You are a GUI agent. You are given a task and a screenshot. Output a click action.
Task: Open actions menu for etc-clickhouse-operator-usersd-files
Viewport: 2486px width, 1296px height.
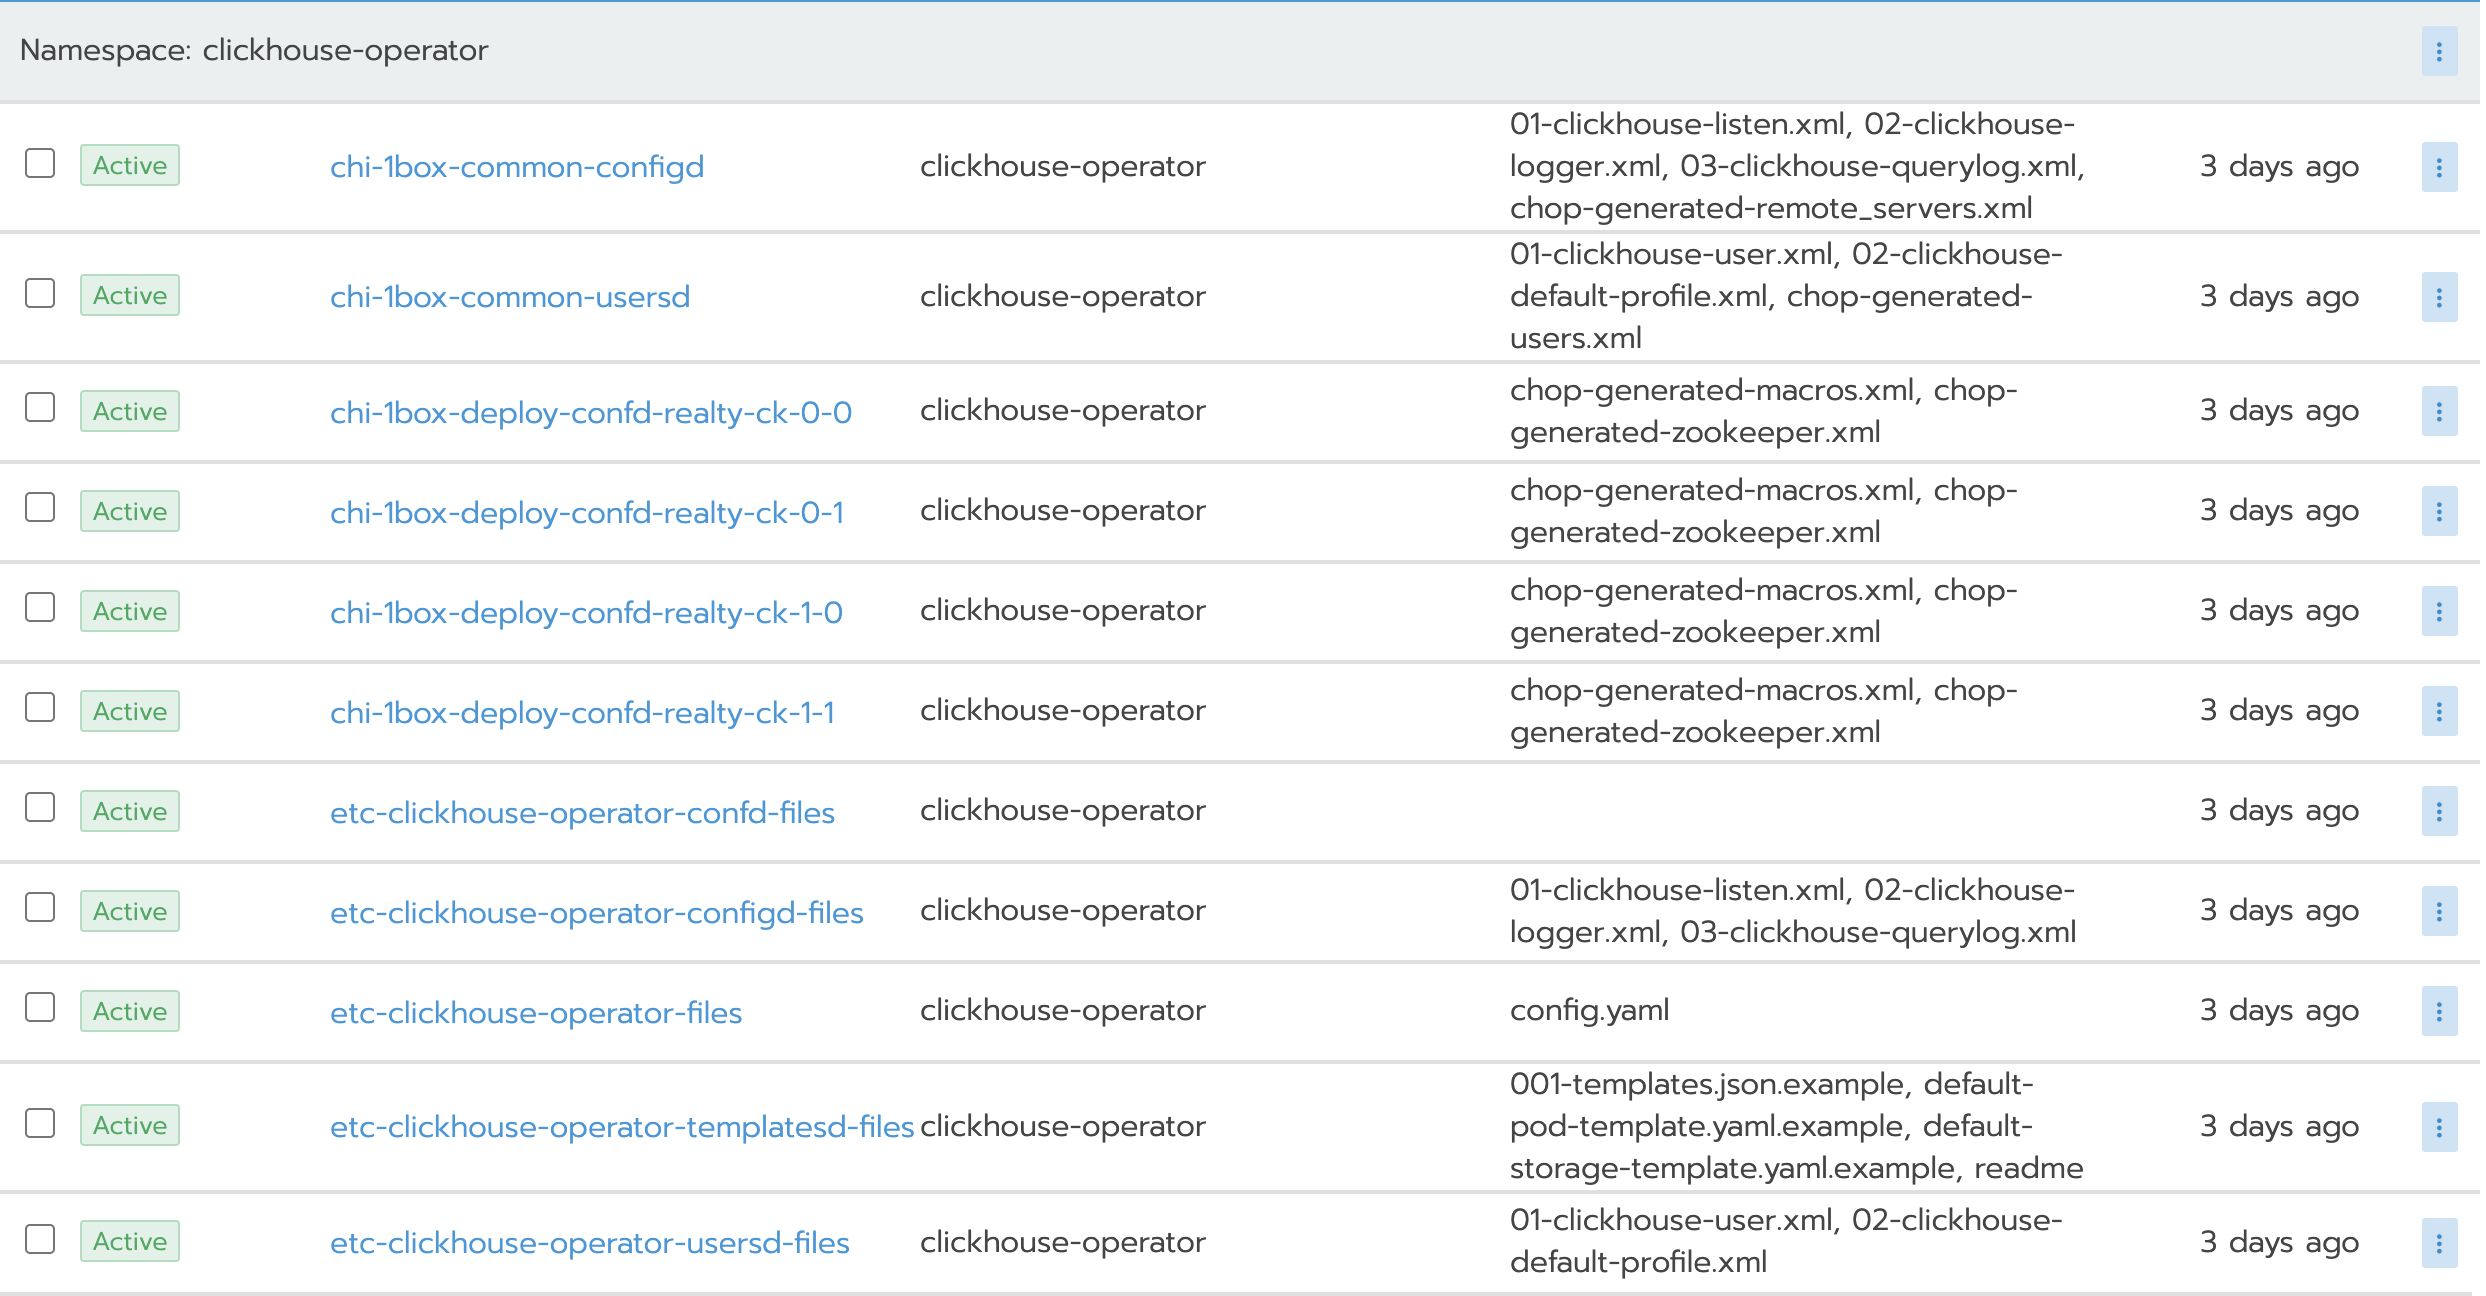2438,1243
